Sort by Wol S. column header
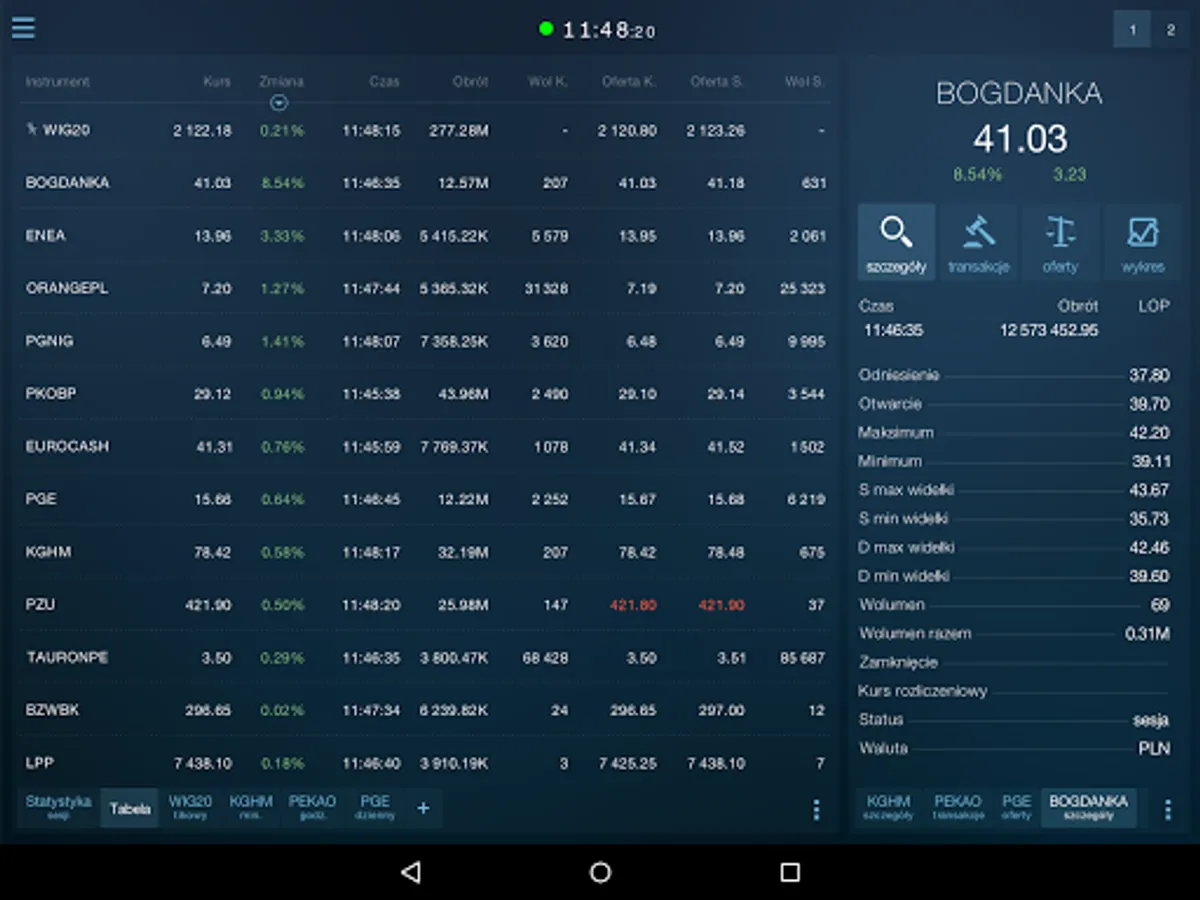The height and width of the screenshot is (900, 1200). (x=805, y=81)
